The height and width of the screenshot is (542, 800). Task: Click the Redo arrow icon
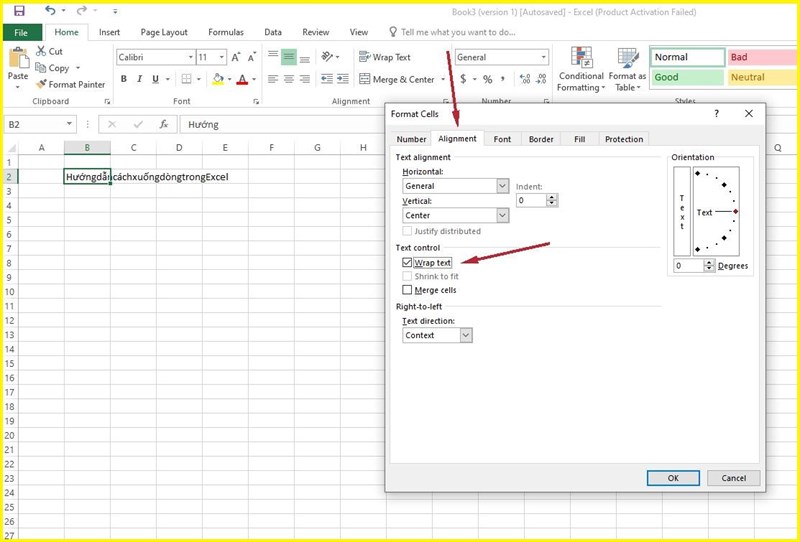click(x=81, y=10)
